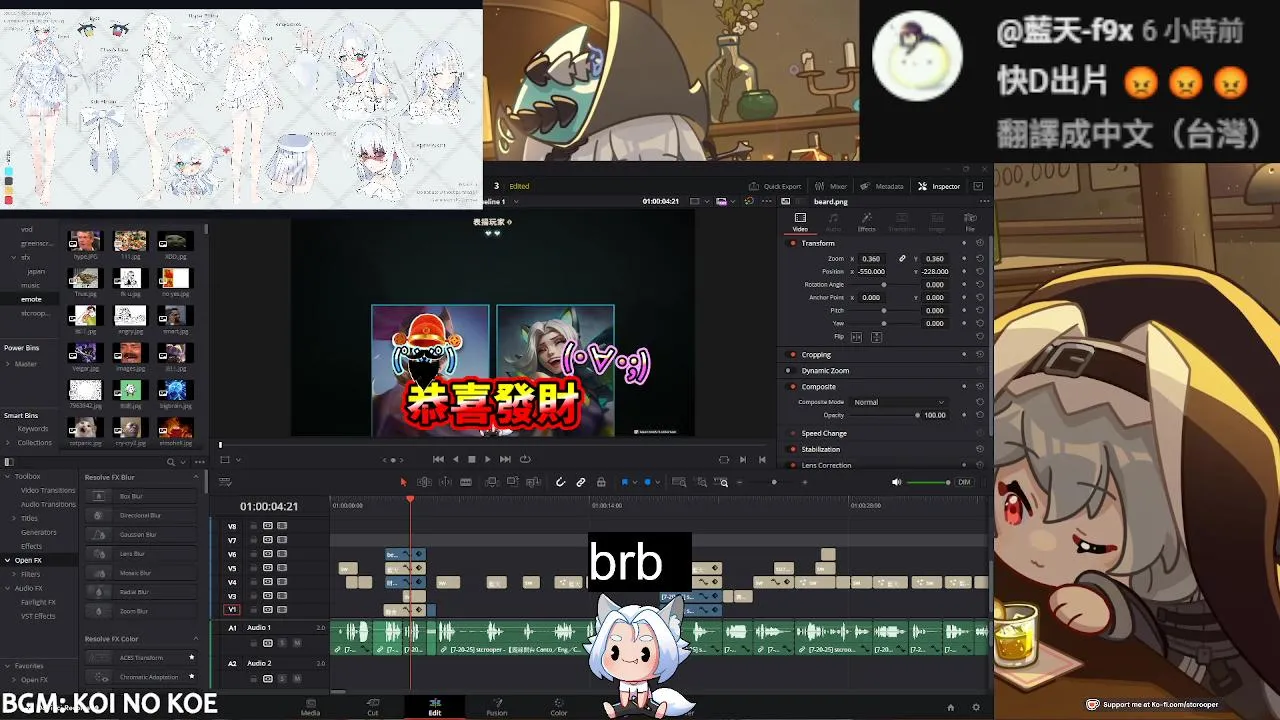Open the Timeline View Options icon

[225, 482]
